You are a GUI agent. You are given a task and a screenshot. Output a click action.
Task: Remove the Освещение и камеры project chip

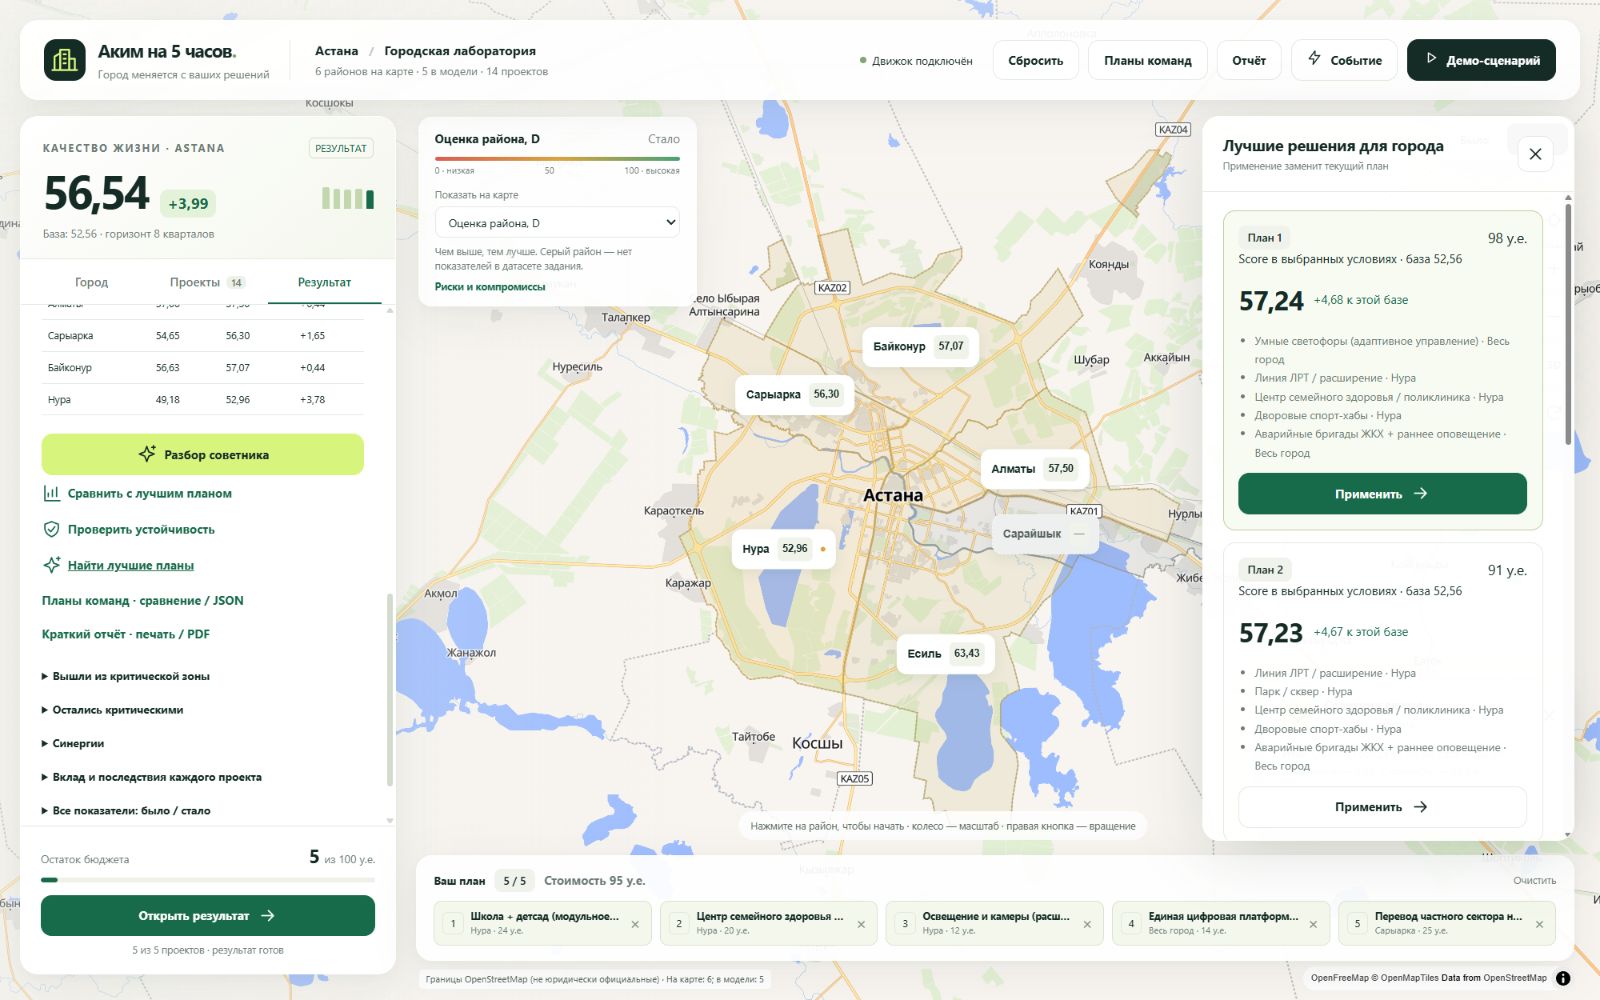point(1087,924)
